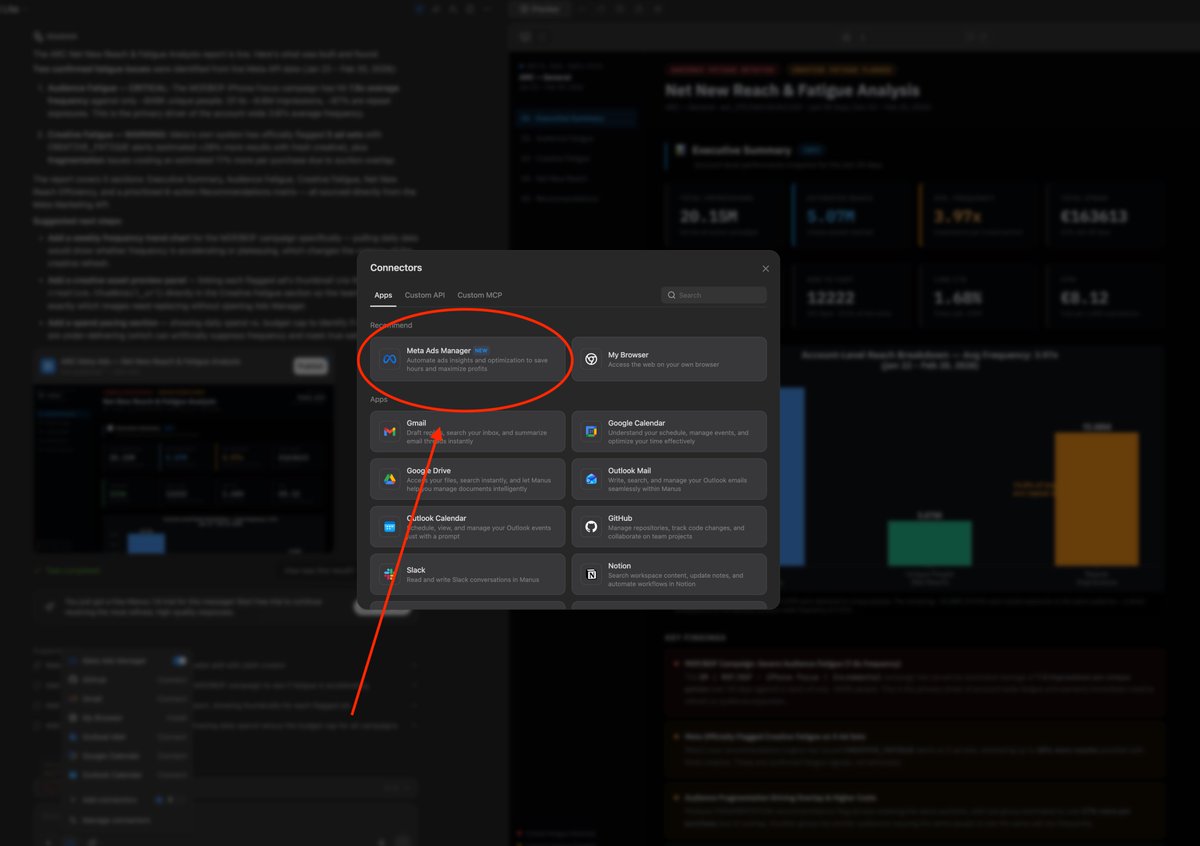Image resolution: width=1200 pixels, height=846 pixels.
Task: Open the GitHub octocat icon
Action: click(x=591, y=526)
